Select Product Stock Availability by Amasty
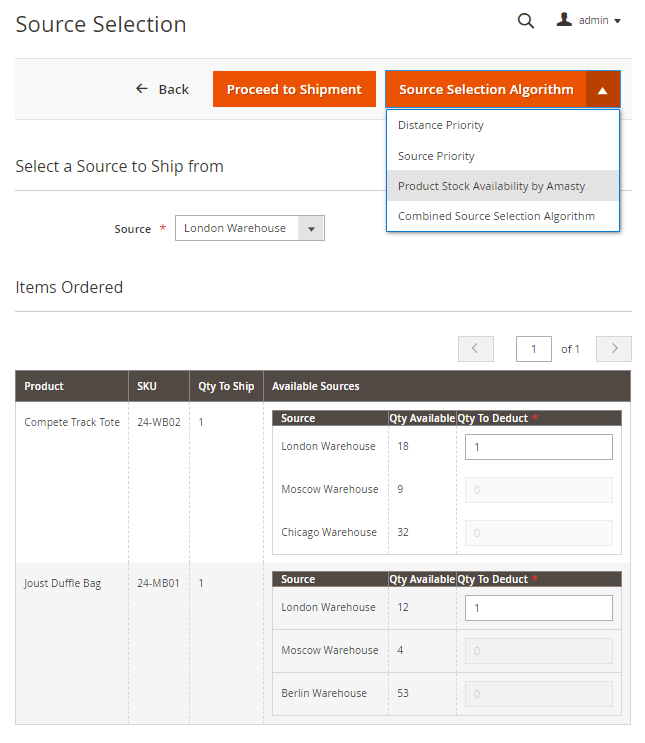This screenshot has height=743, width=645. [491, 186]
